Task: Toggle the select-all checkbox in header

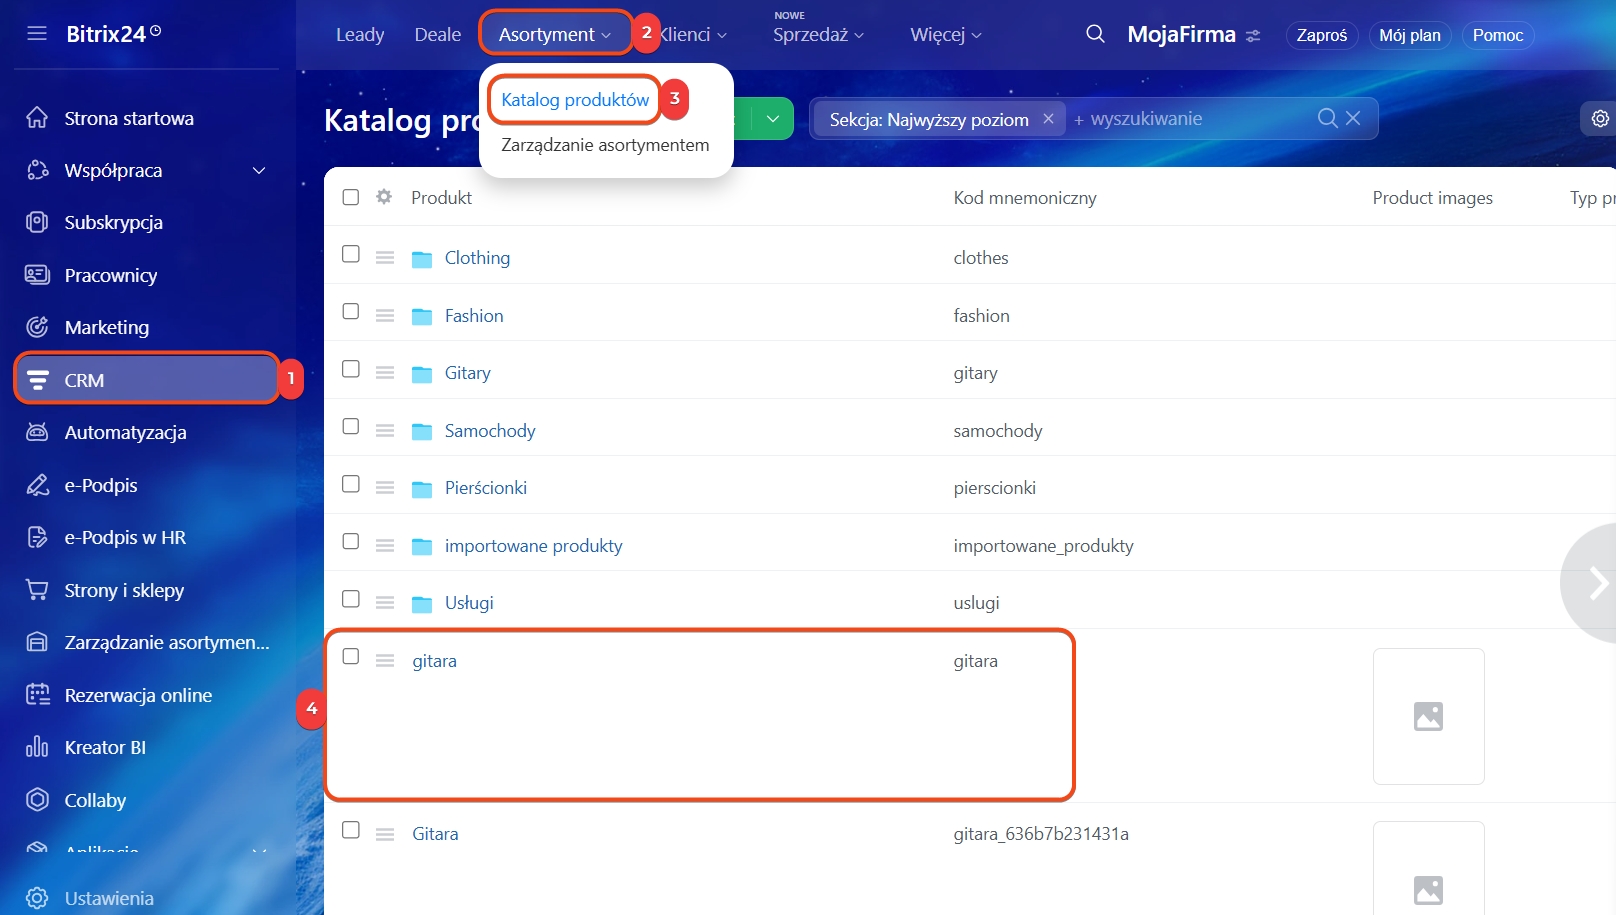Action: (x=351, y=197)
